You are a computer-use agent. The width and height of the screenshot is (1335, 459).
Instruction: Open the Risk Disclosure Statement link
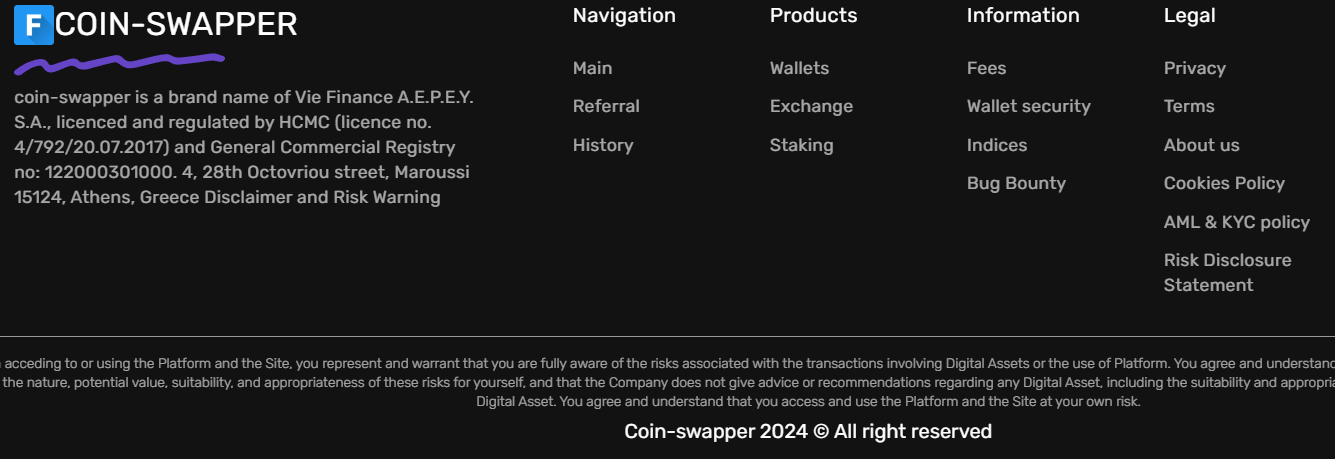coord(1227,272)
